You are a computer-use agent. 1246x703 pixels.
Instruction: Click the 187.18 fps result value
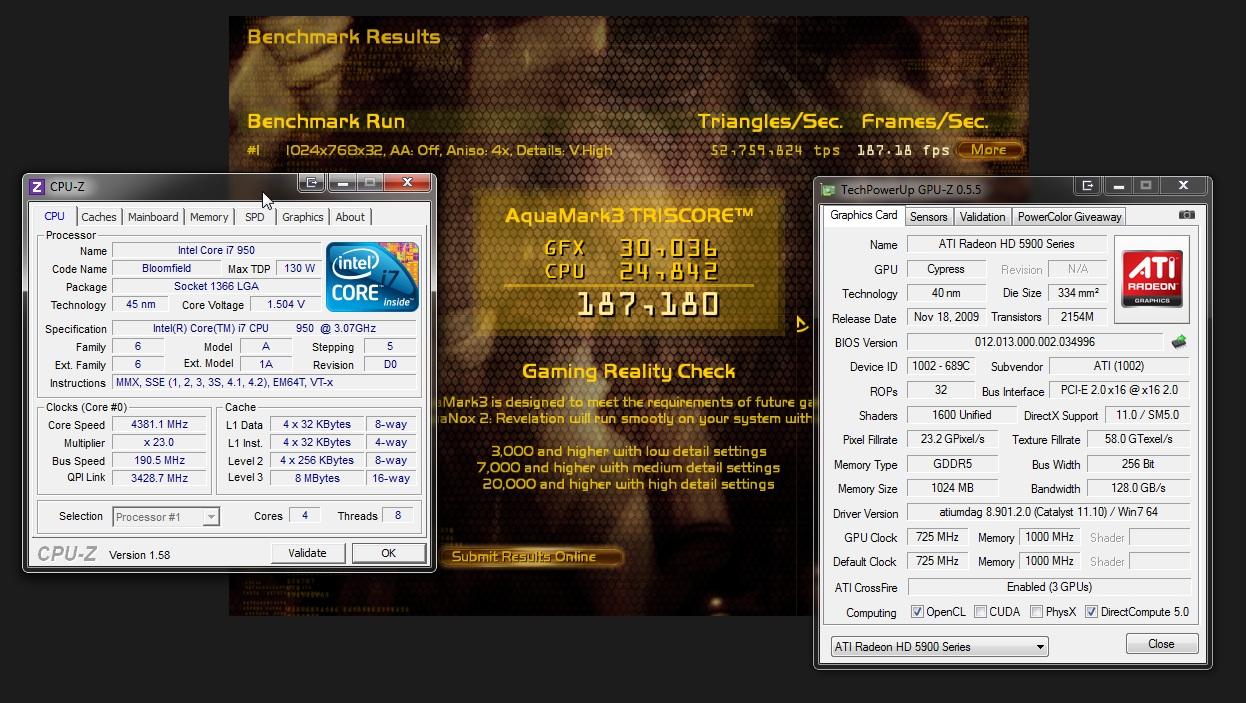click(x=903, y=150)
